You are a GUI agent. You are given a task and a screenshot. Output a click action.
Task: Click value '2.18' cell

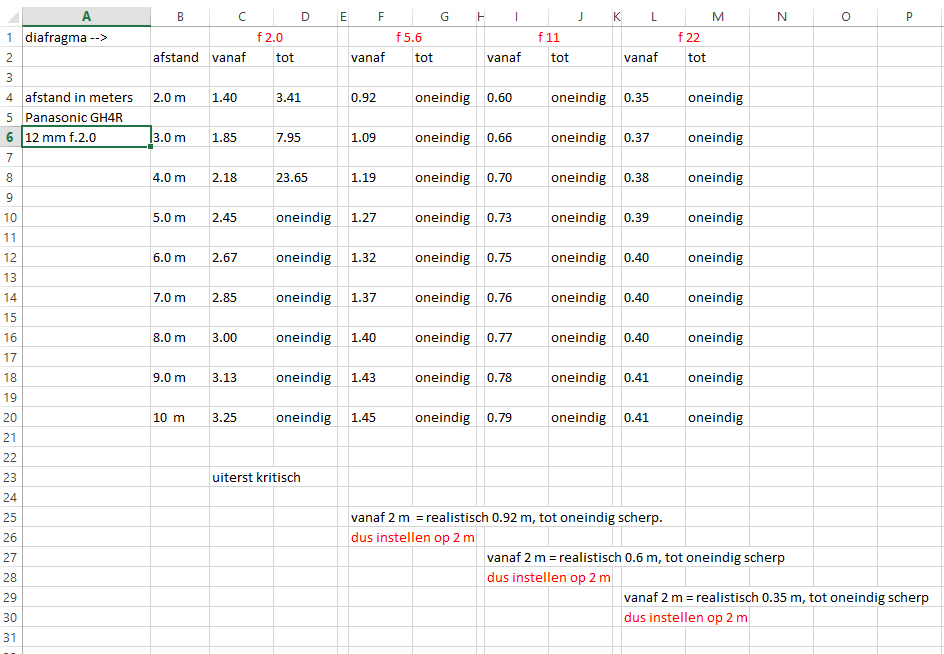pyautogui.click(x=241, y=178)
